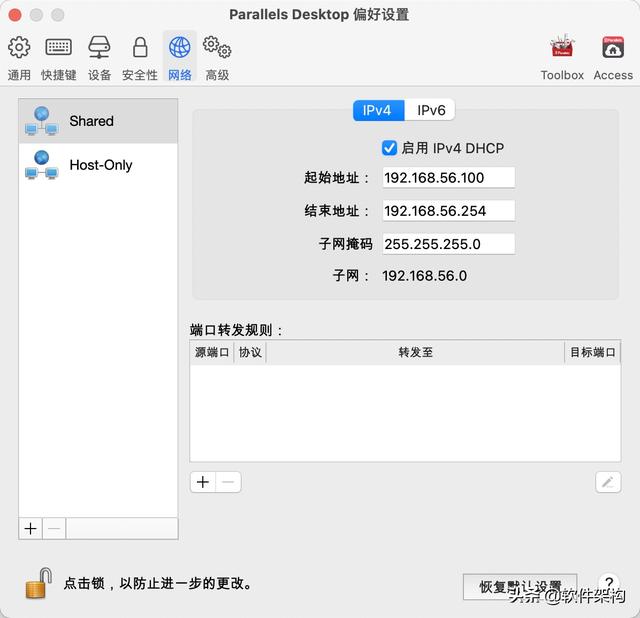The height and width of the screenshot is (618, 640).
Task: Add a new network with plus button
Action: click(x=30, y=529)
